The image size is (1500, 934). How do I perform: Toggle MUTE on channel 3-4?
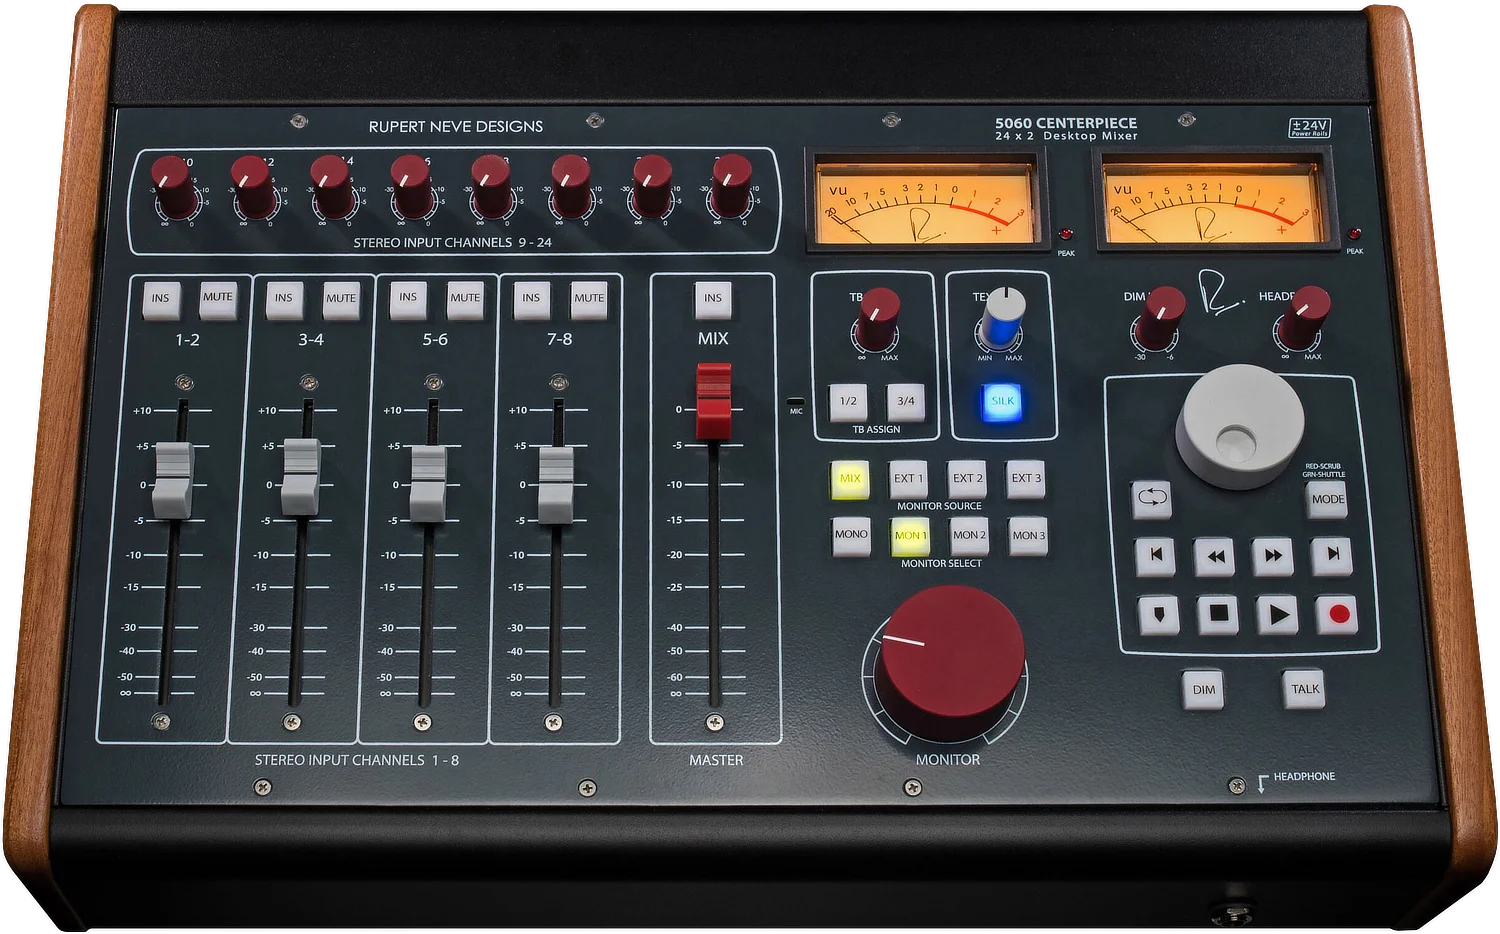(341, 300)
